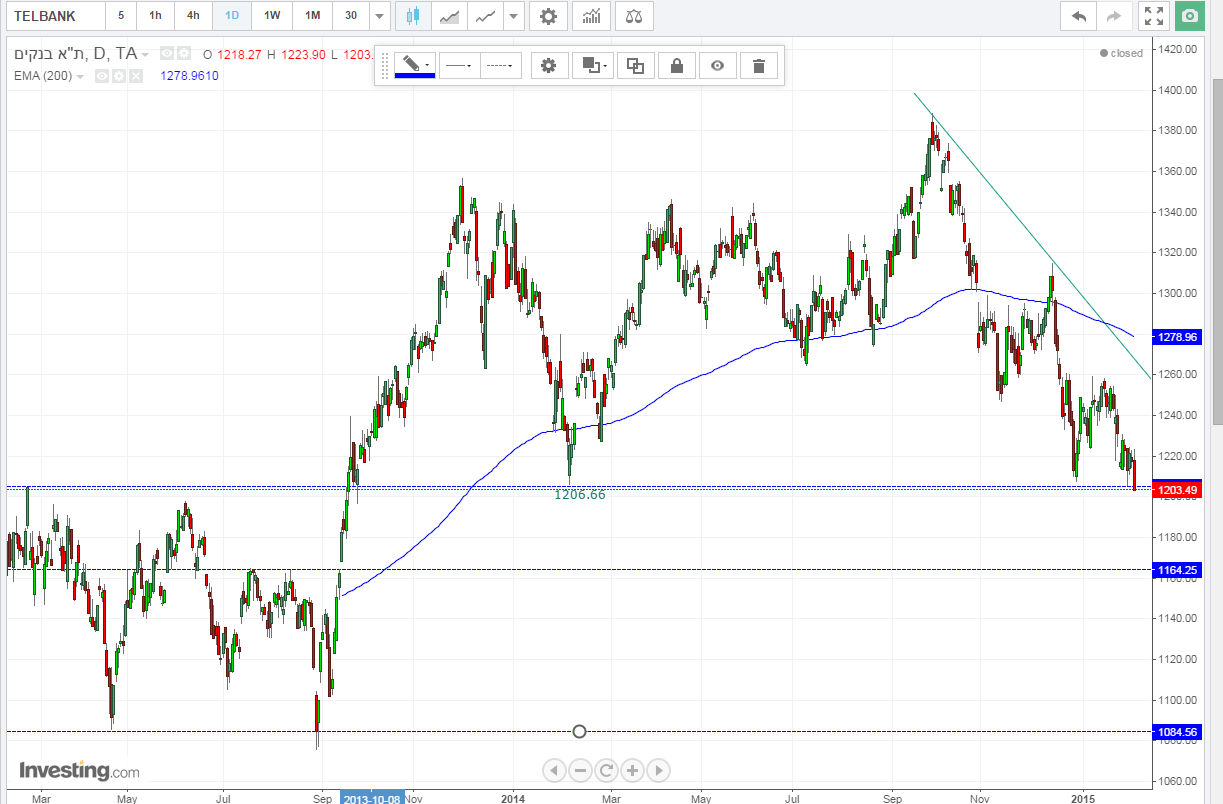The height and width of the screenshot is (804, 1223).
Task: Expand more chart styles dropdown
Action: (513, 16)
